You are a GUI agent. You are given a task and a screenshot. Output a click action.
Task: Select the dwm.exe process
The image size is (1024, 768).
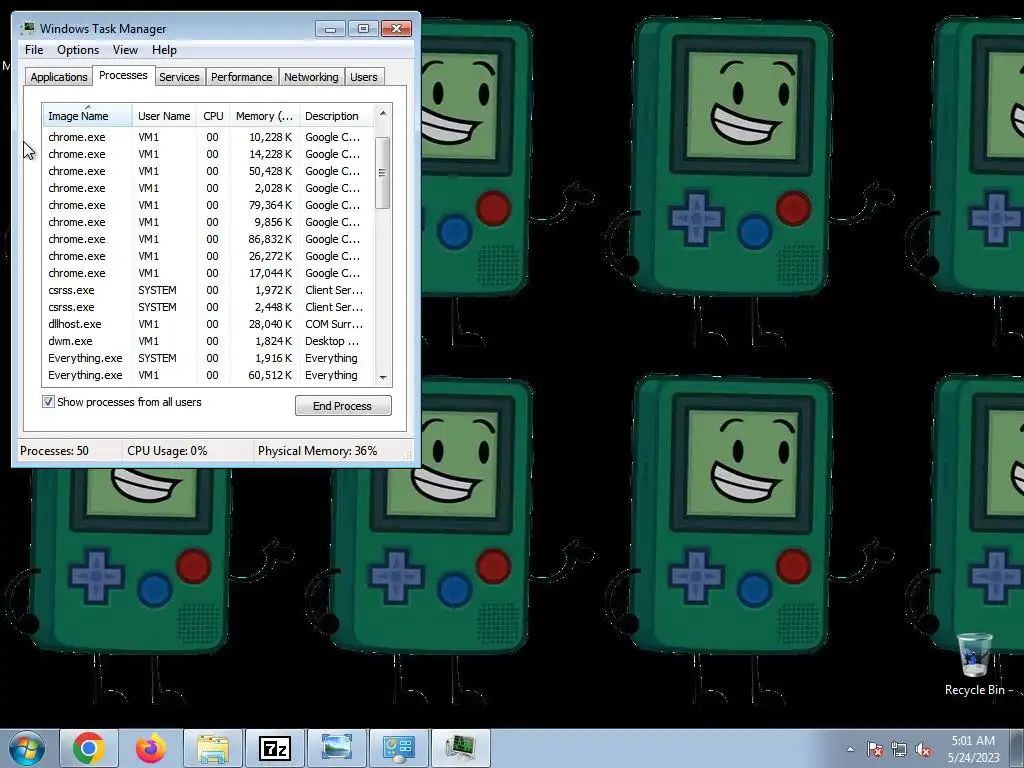point(208,341)
